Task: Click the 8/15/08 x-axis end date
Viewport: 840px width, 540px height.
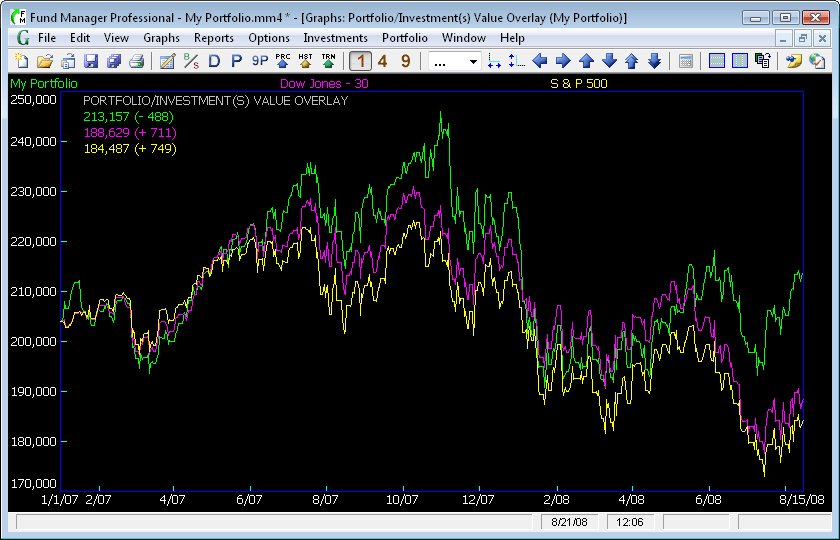Action: coord(804,500)
